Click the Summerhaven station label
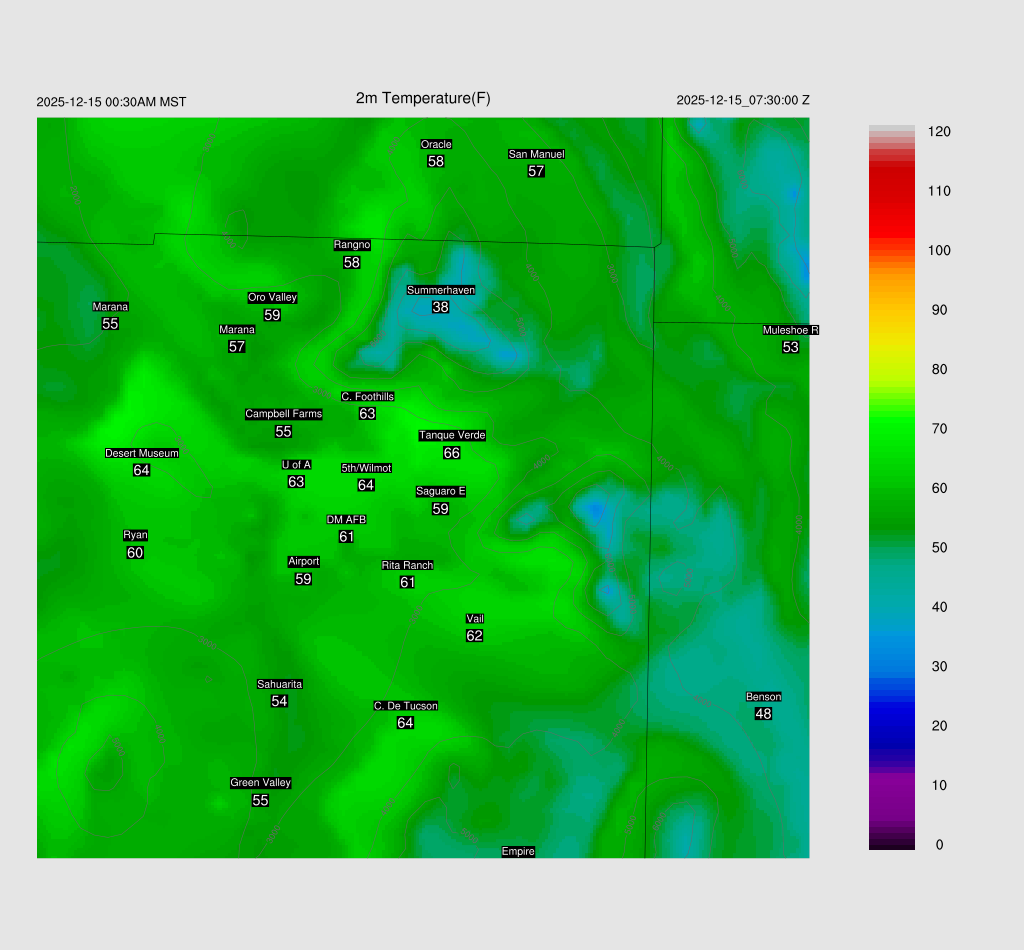This screenshot has height=950, width=1024. tap(440, 290)
